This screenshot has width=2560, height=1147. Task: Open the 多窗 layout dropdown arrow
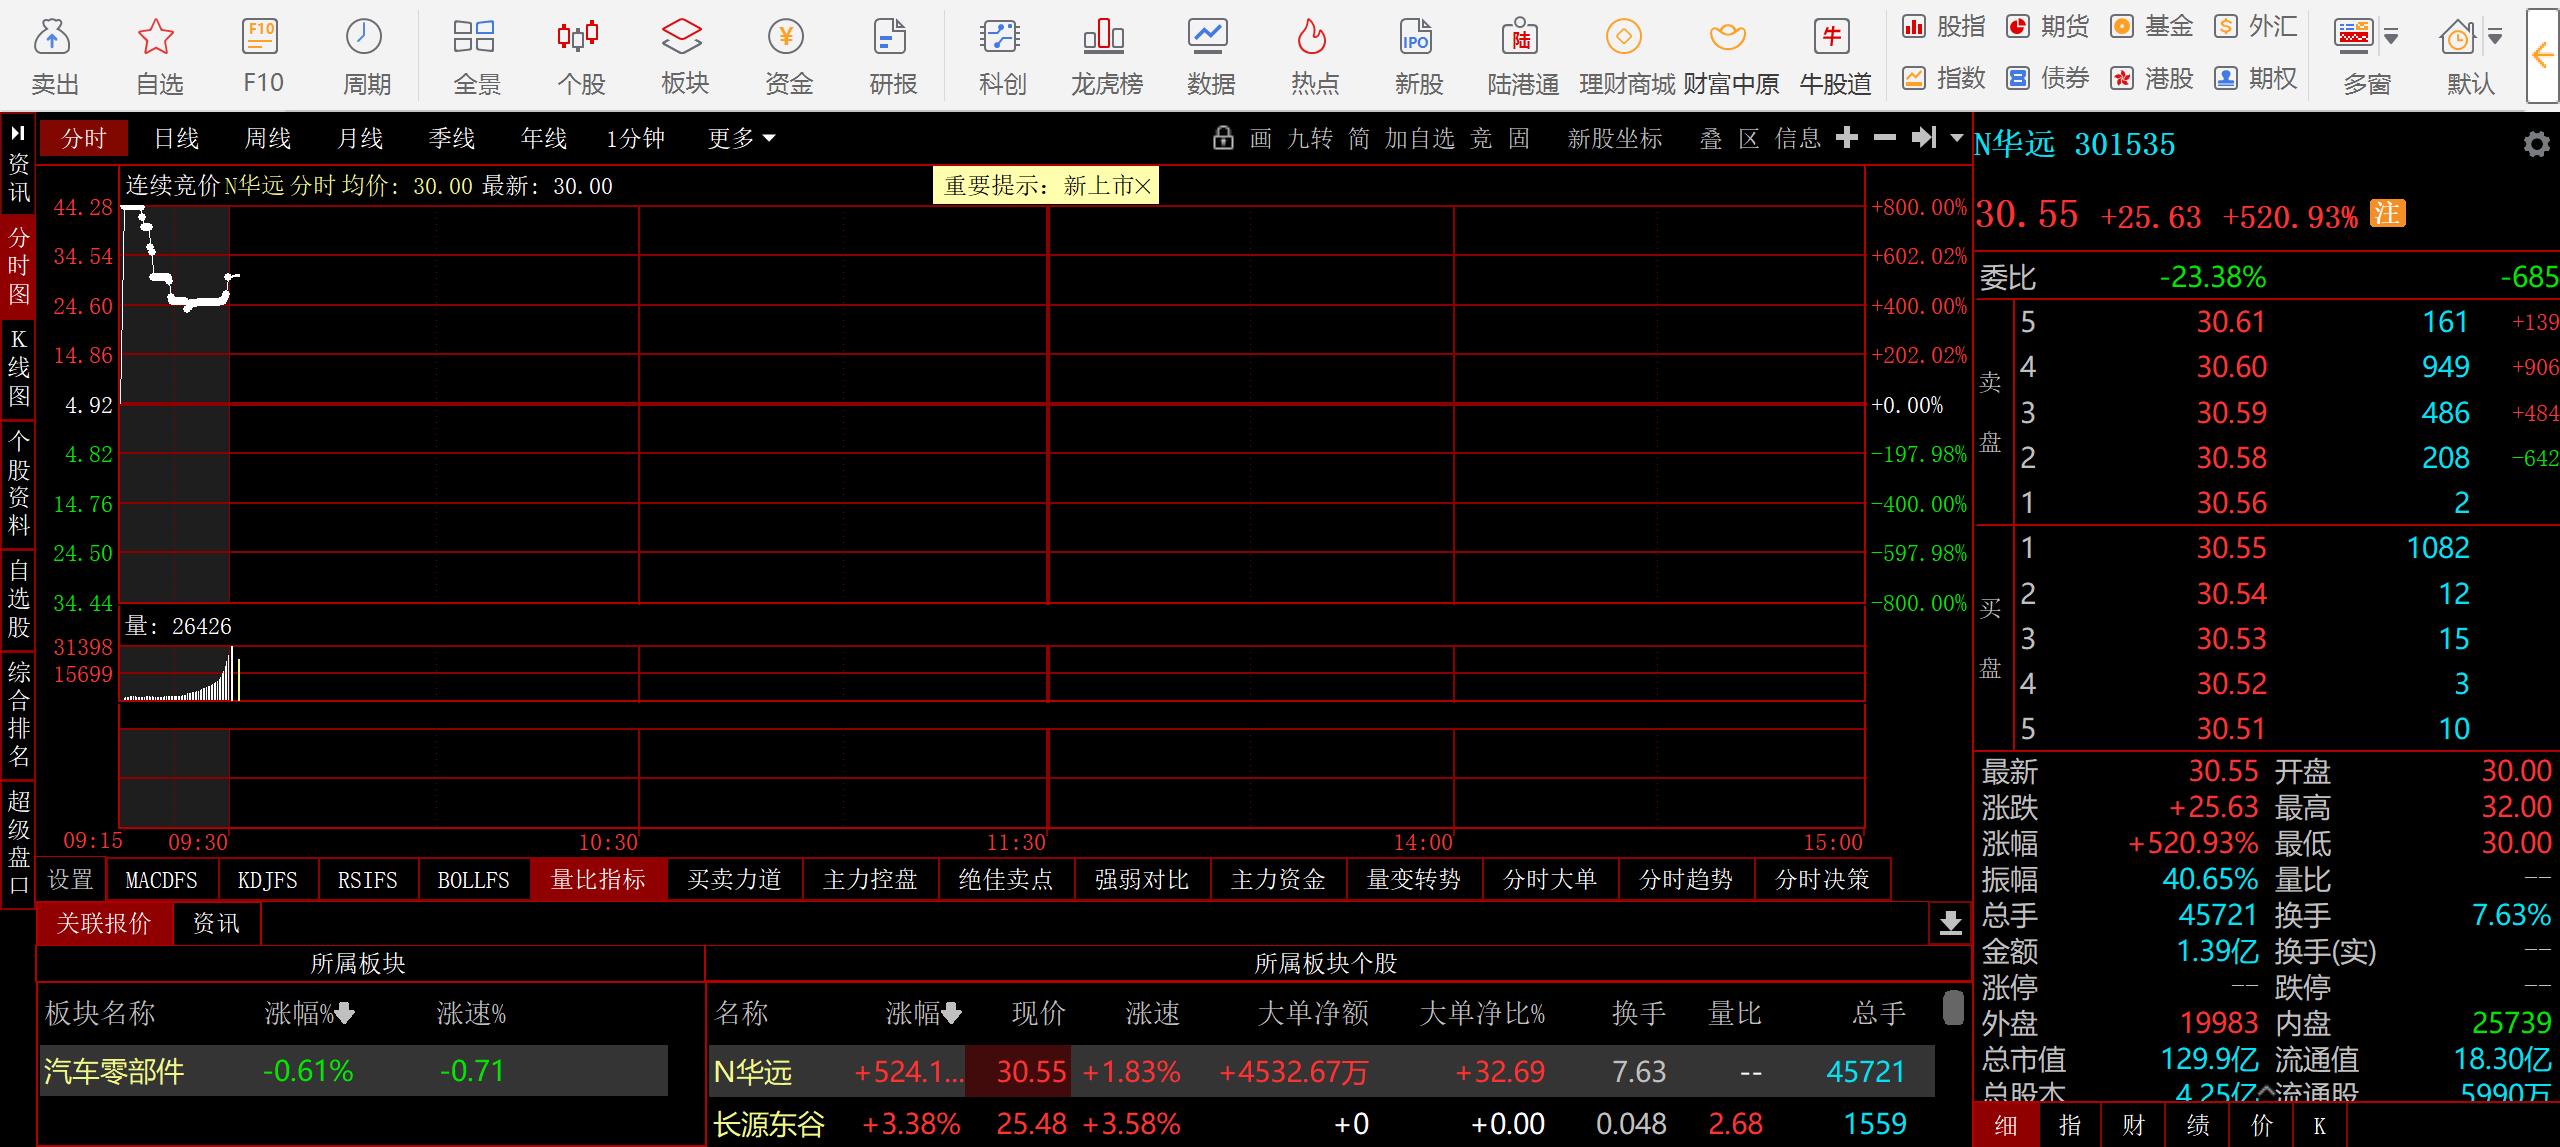tap(2391, 38)
